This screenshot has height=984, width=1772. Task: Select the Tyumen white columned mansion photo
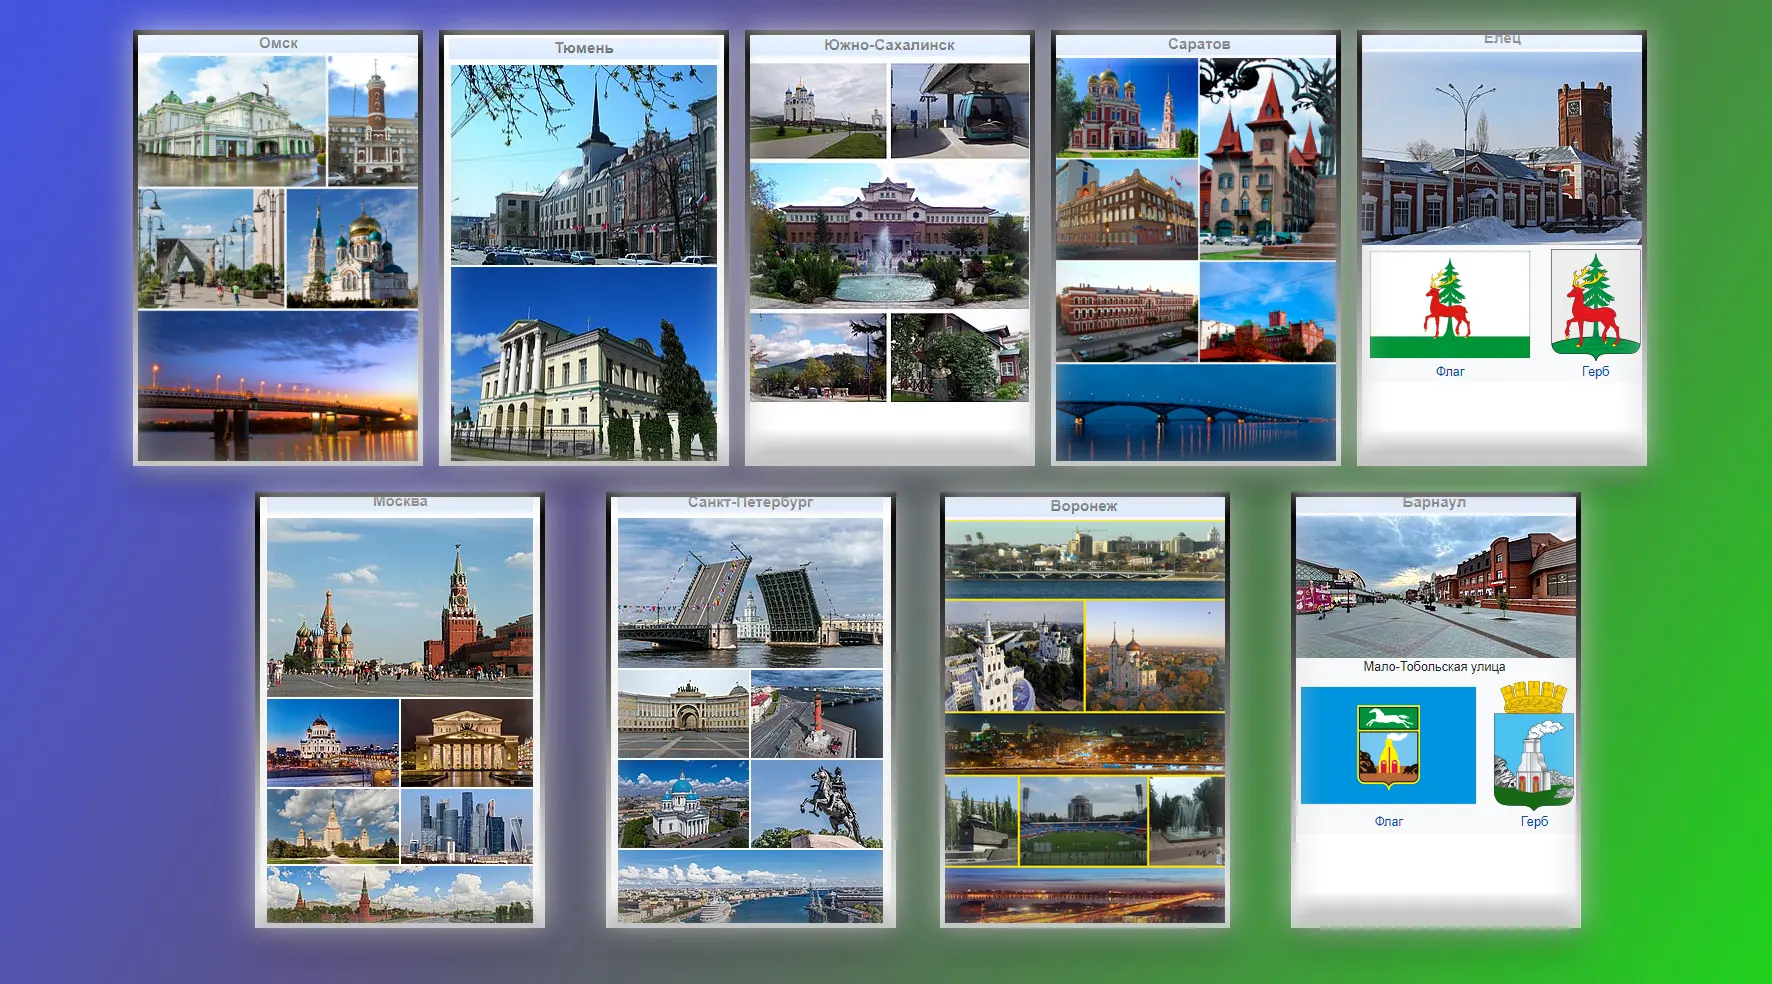pyautogui.click(x=583, y=364)
